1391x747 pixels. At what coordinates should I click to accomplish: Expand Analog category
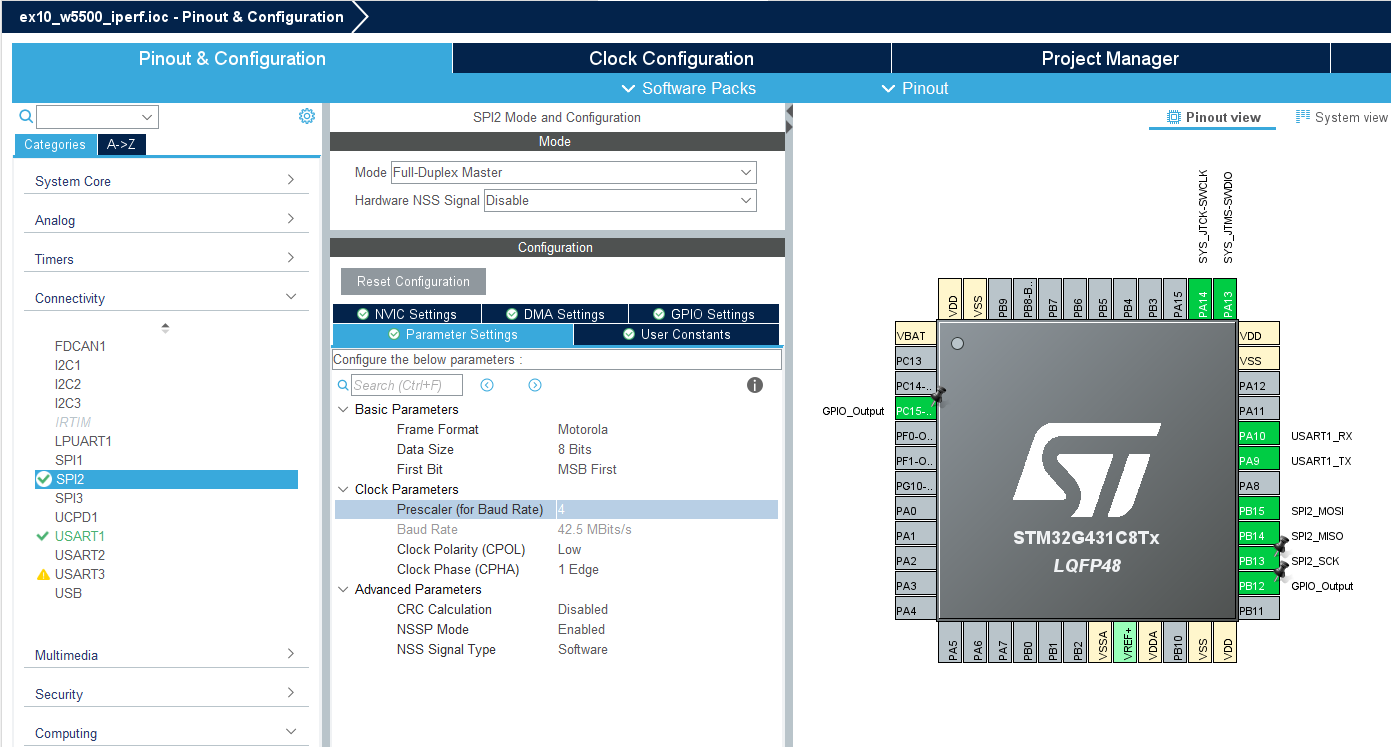[x=166, y=220]
